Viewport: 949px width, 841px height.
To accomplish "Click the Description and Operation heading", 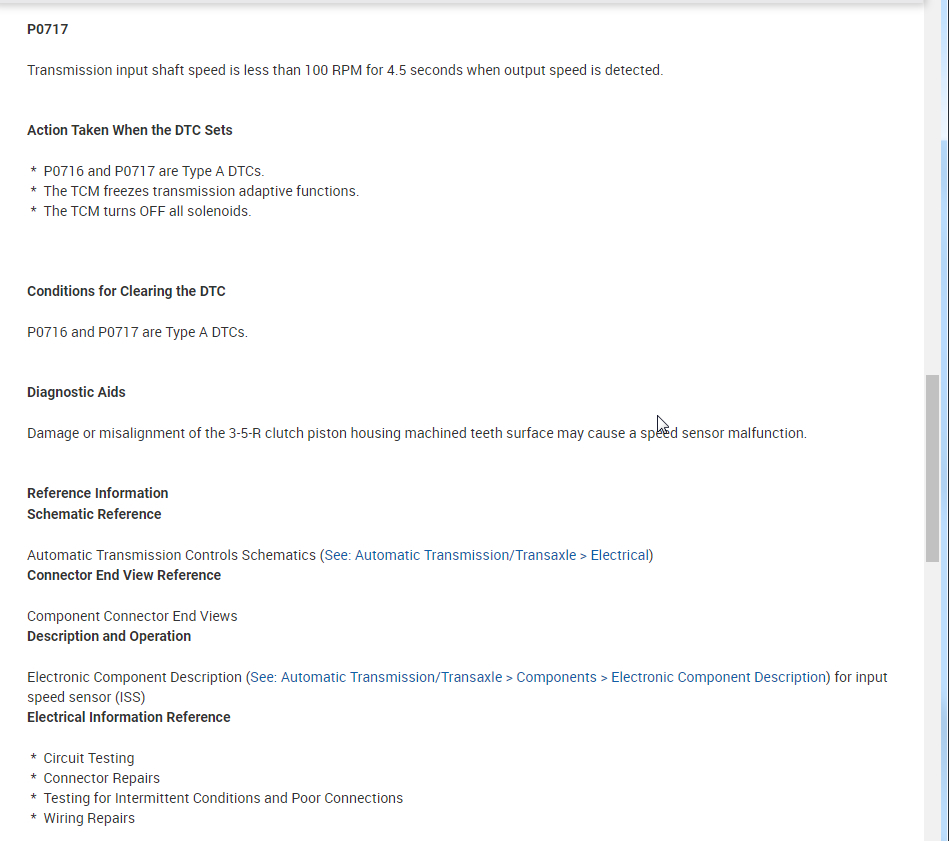I will pos(109,636).
